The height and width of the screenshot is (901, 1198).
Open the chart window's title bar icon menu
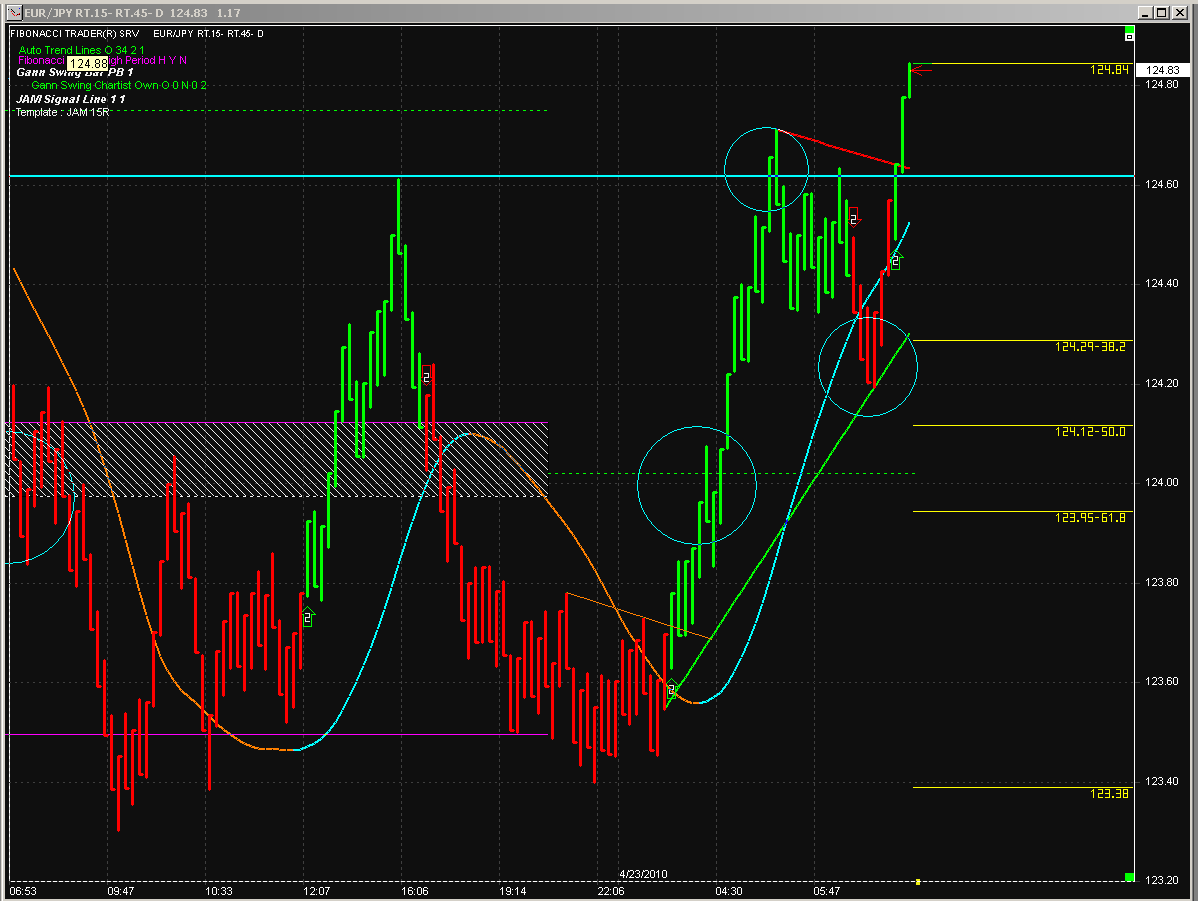tap(15, 13)
